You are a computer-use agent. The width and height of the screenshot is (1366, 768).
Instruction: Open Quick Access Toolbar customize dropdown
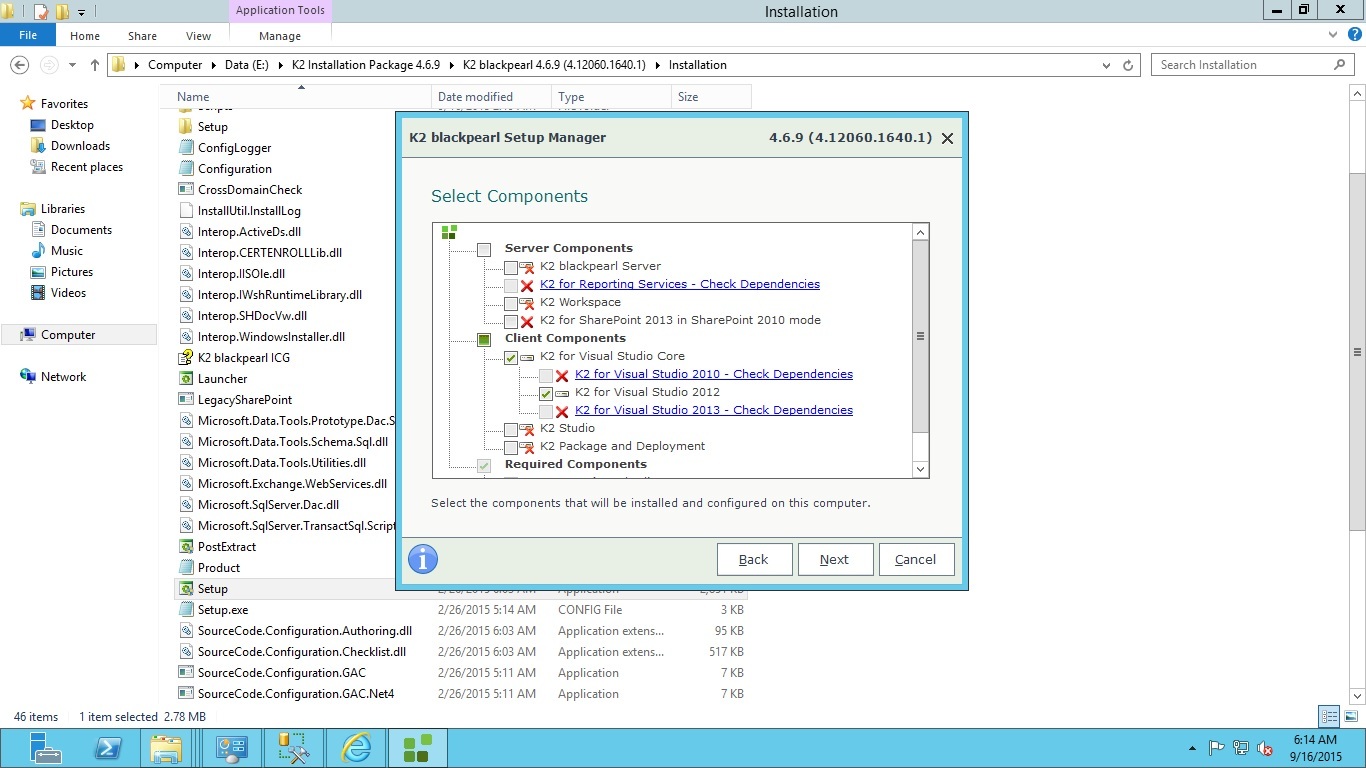(82, 12)
